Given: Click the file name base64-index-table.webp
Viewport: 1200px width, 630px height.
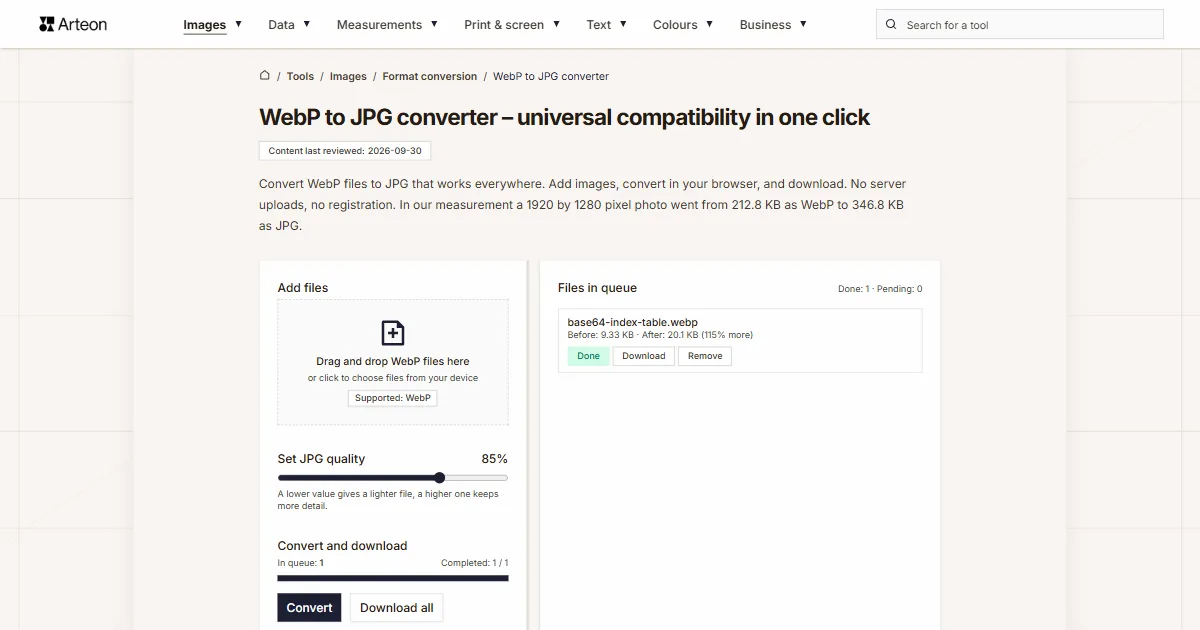Looking at the screenshot, I should [632, 322].
